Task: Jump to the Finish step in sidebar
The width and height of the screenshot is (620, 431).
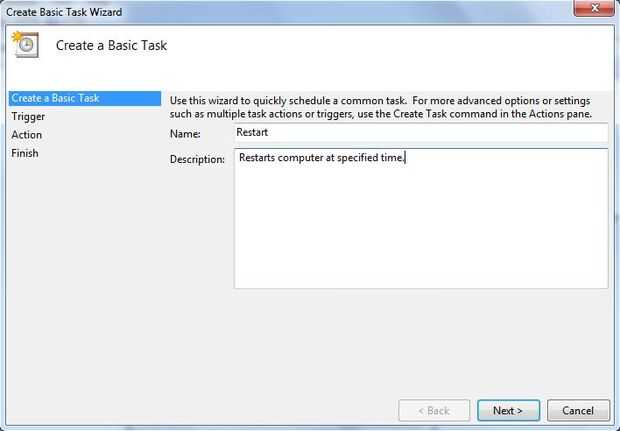Action: (x=25, y=153)
